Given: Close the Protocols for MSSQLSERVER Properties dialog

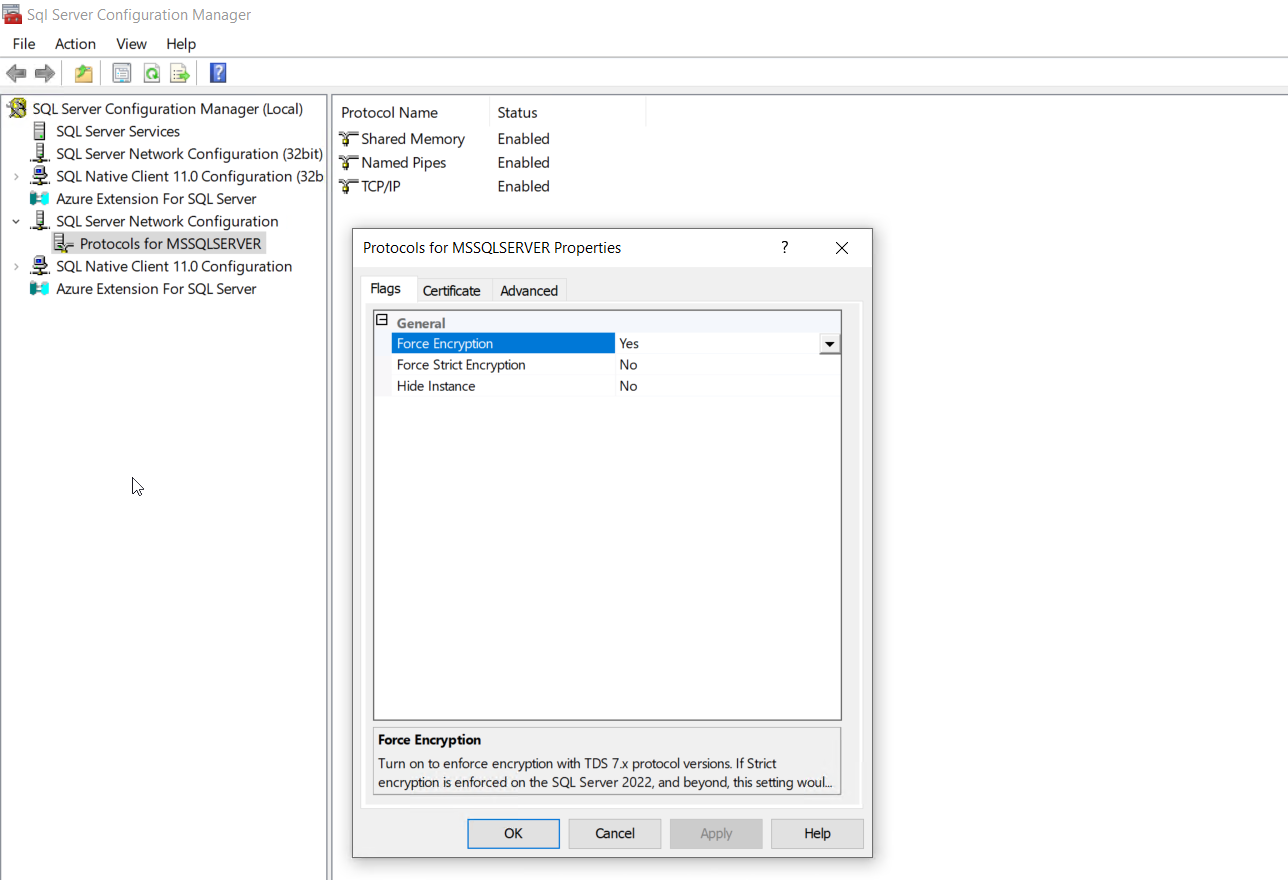Looking at the screenshot, I should [x=842, y=248].
